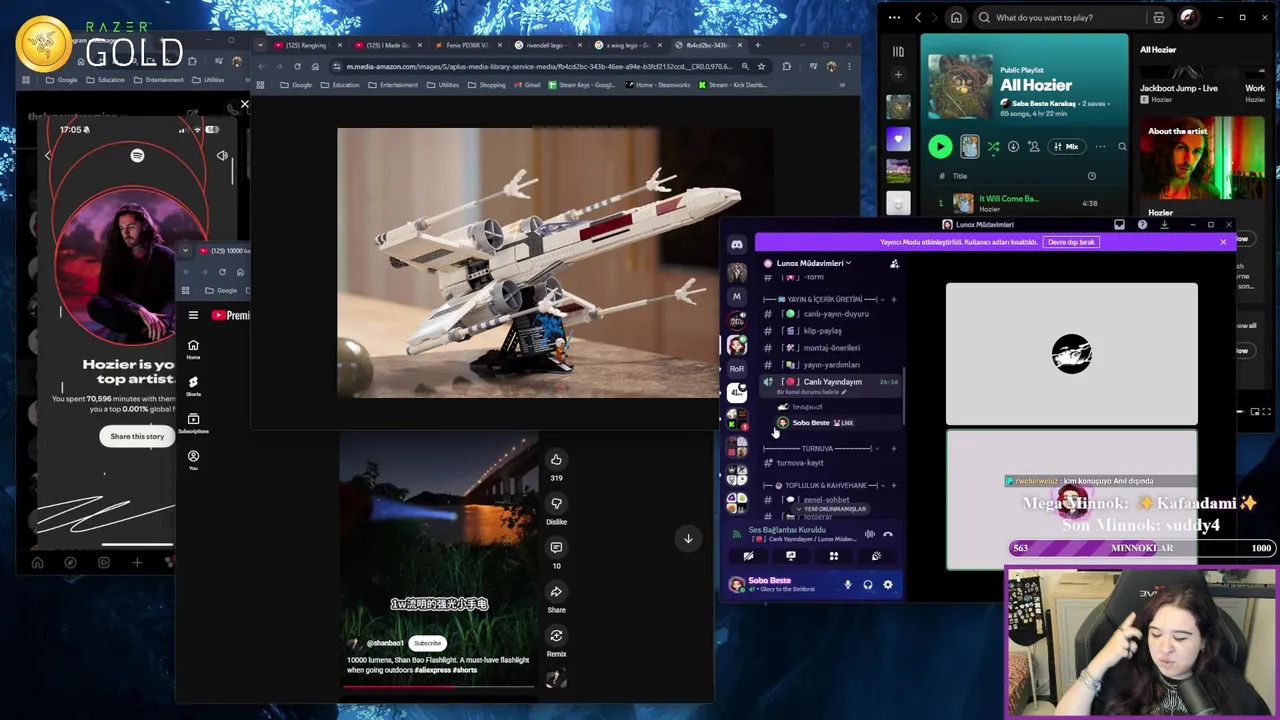Click the YENİ OKUNMAMIŞLAR pill
1280x720 pixels.
coord(832,509)
